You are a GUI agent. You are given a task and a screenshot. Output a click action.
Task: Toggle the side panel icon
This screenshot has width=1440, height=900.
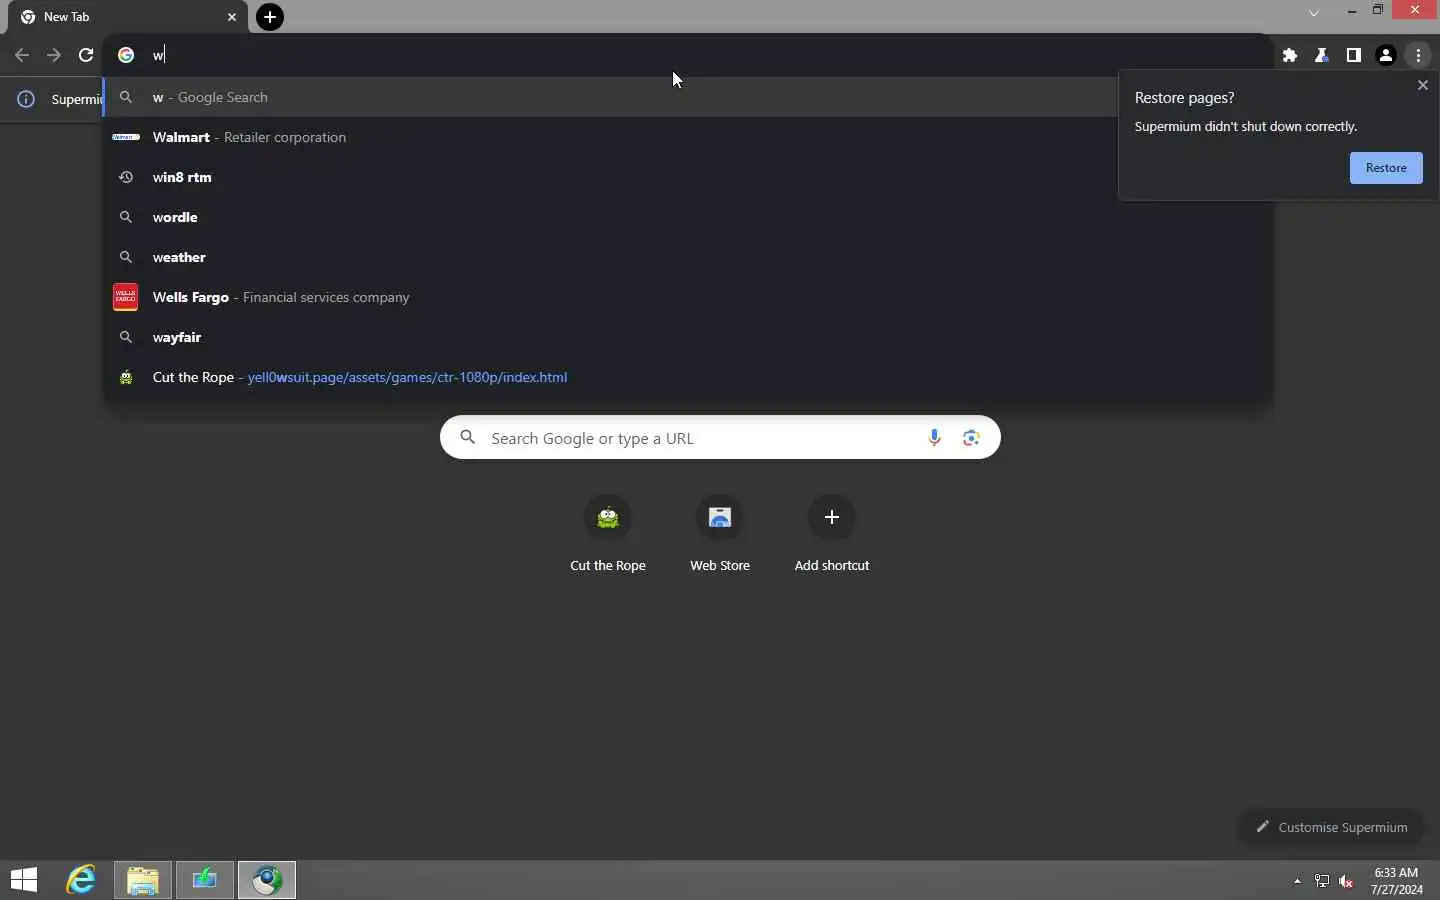pyautogui.click(x=1354, y=56)
